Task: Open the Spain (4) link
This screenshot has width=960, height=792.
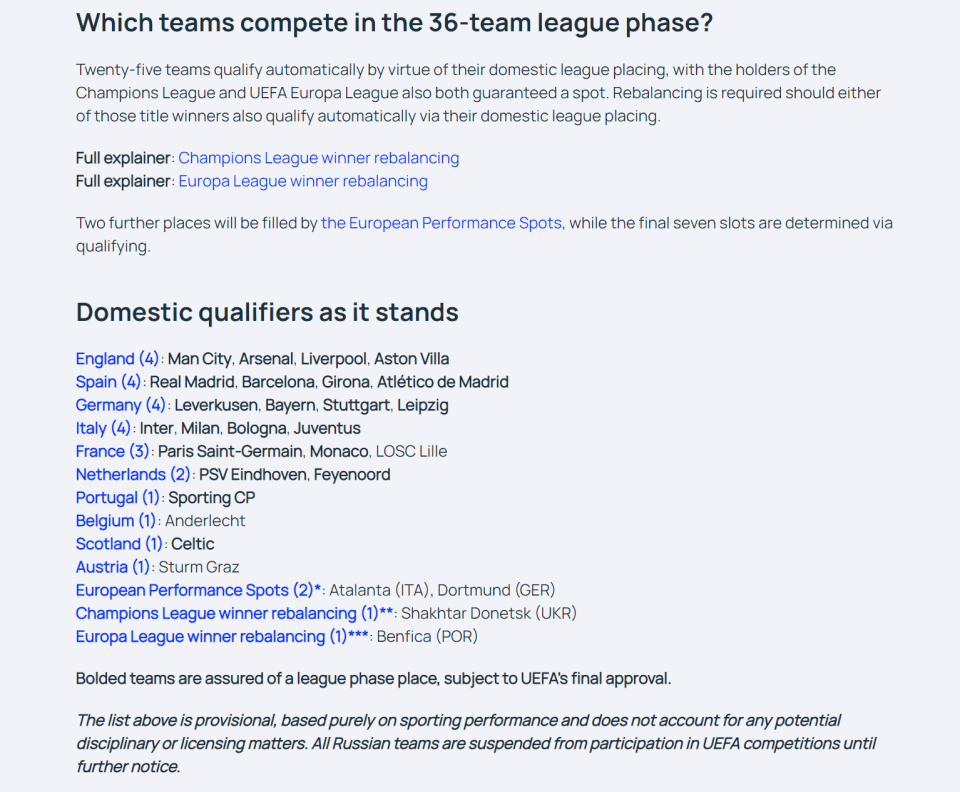Action: [108, 382]
